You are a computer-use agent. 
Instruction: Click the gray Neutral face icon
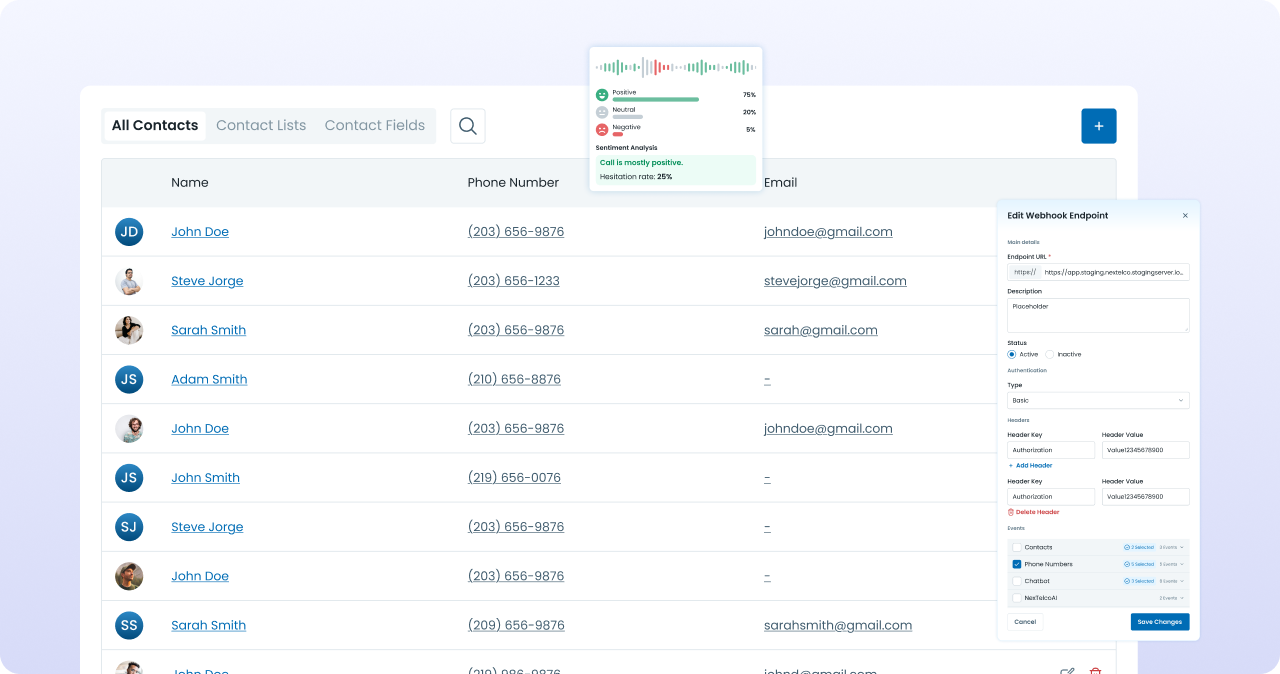coord(602,112)
